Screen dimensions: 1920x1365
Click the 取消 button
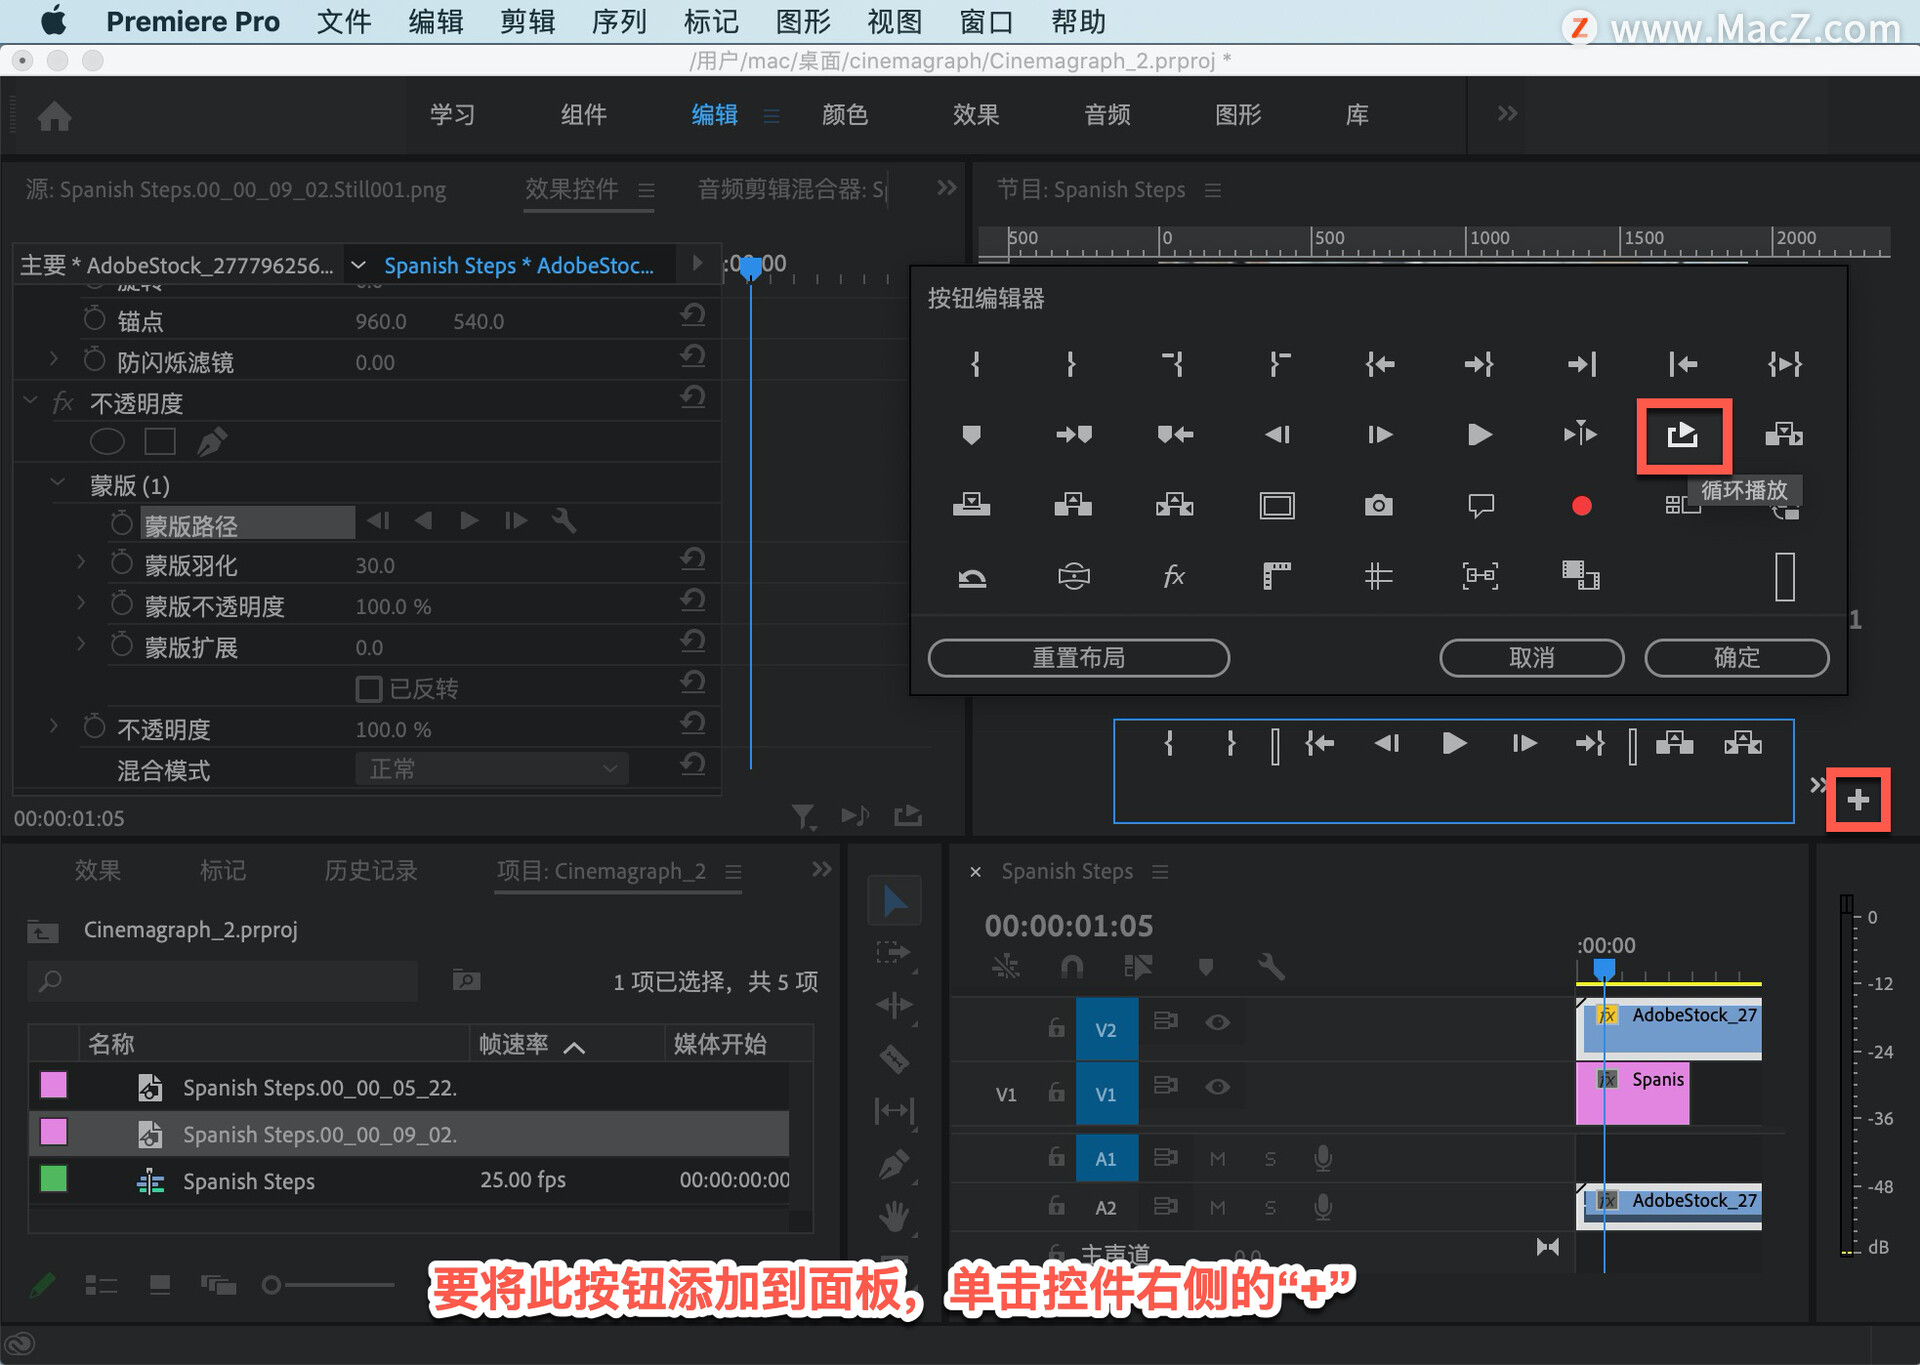click(1531, 658)
